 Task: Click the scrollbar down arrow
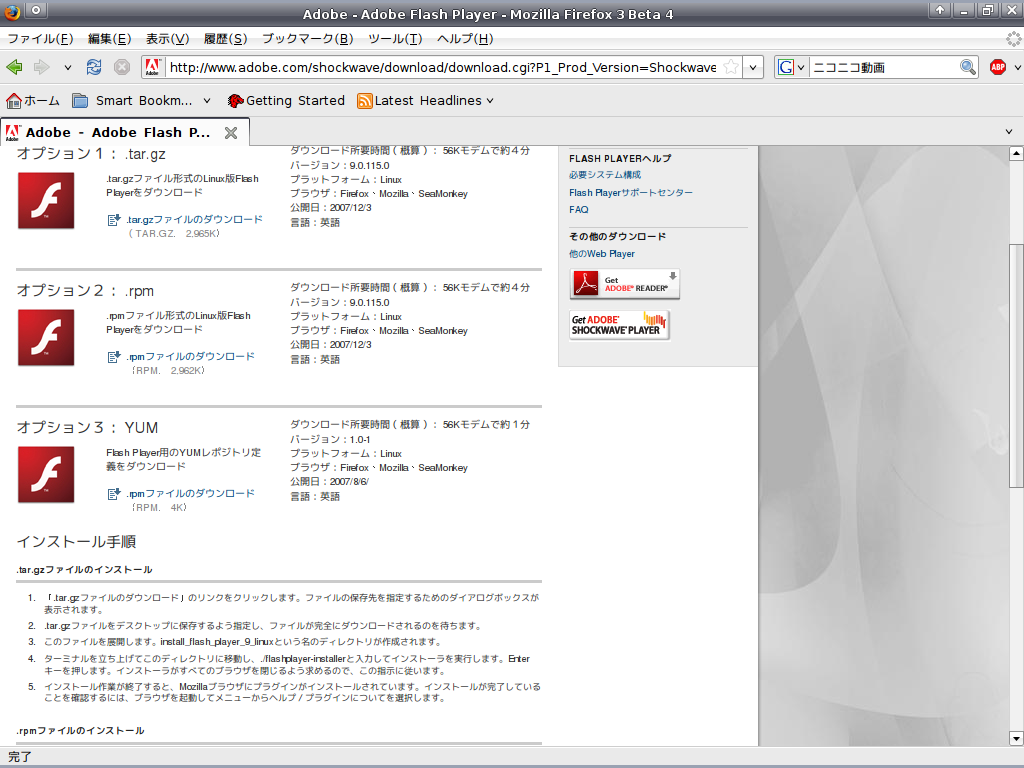[x=1016, y=739]
